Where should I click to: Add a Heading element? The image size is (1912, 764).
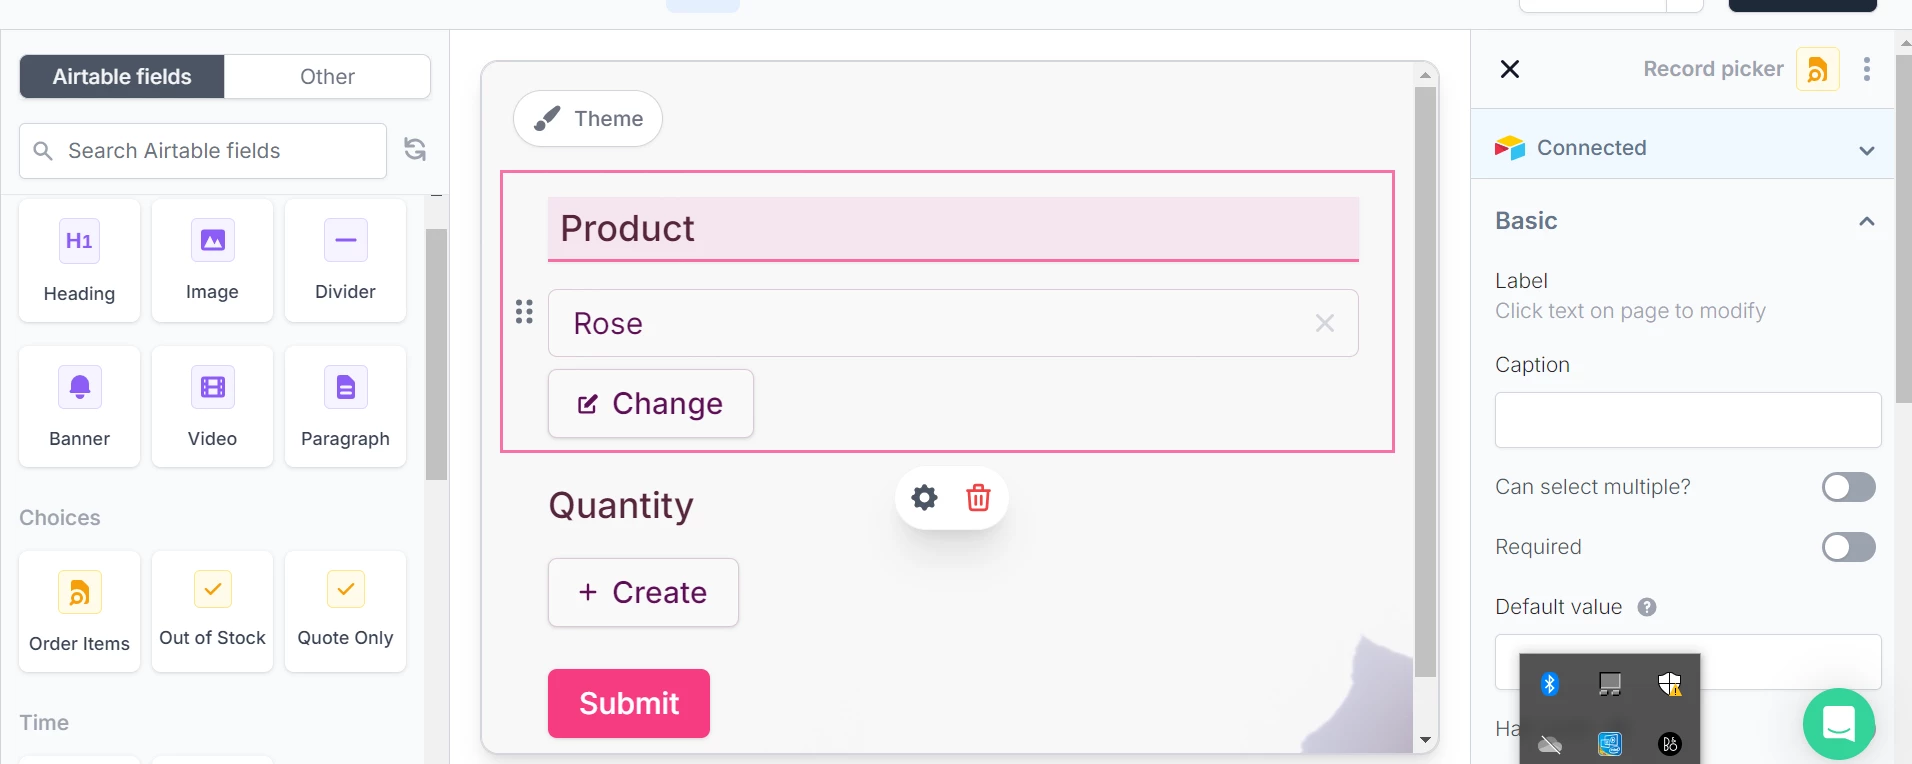coord(79,260)
